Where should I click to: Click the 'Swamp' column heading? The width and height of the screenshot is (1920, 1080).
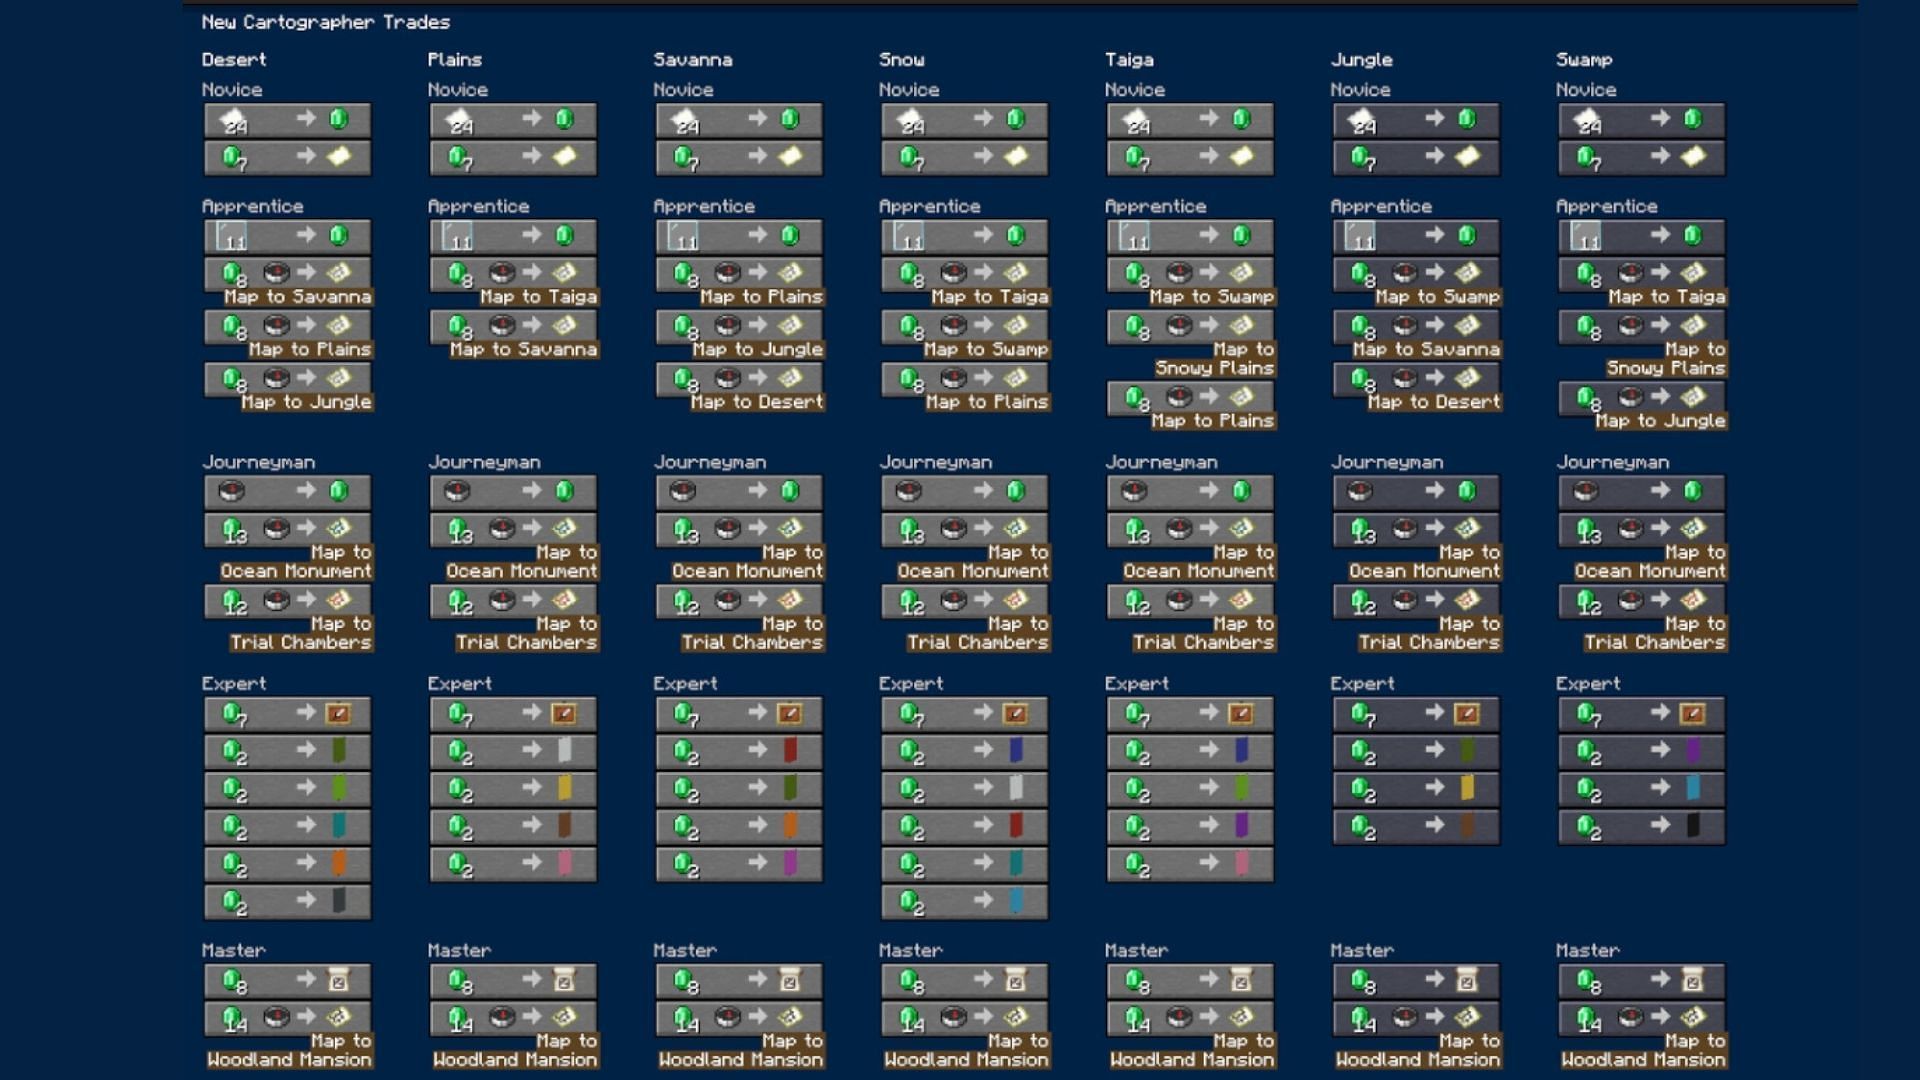[x=1585, y=60]
